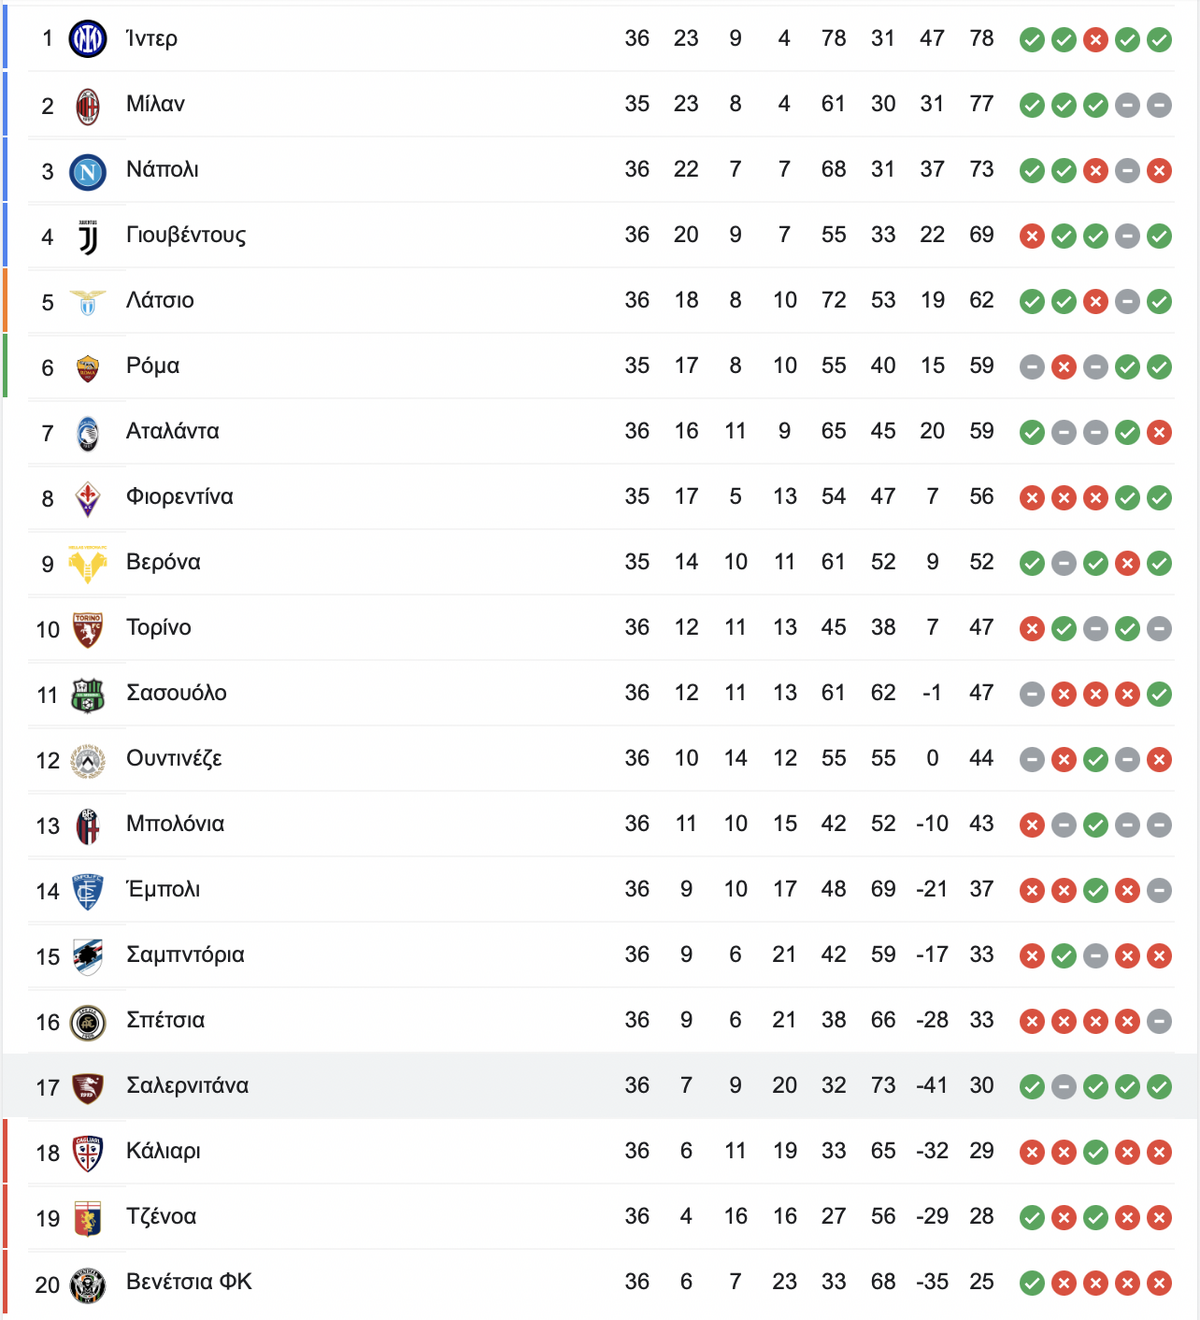1200x1320 pixels.
Task: Open the Ουντινέζε team link
Action: (x=174, y=759)
